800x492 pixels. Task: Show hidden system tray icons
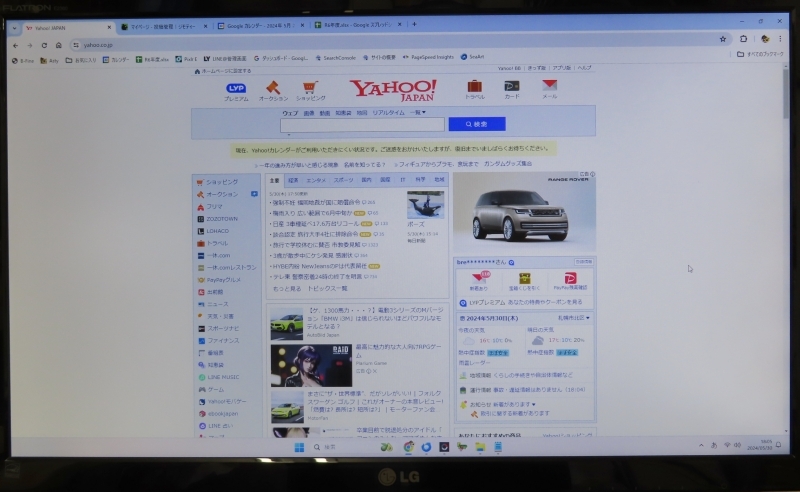pos(702,446)
